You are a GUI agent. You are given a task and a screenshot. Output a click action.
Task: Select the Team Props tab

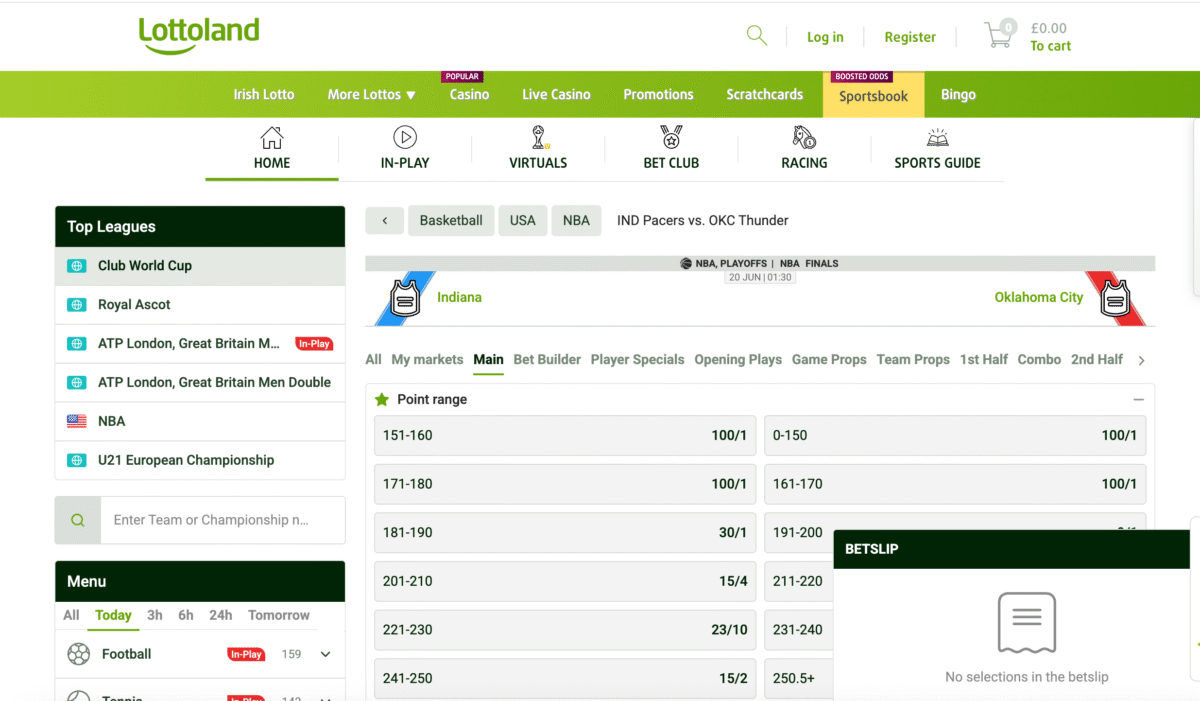click(913, 360)
